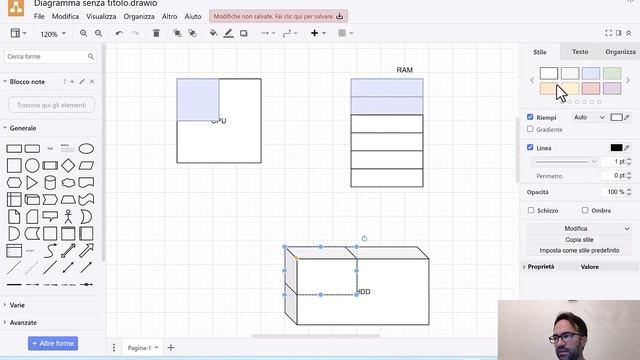Close the Blocco note section
Image resolution: width=640 pixels, height=360 pixels.
pos(92,82)
